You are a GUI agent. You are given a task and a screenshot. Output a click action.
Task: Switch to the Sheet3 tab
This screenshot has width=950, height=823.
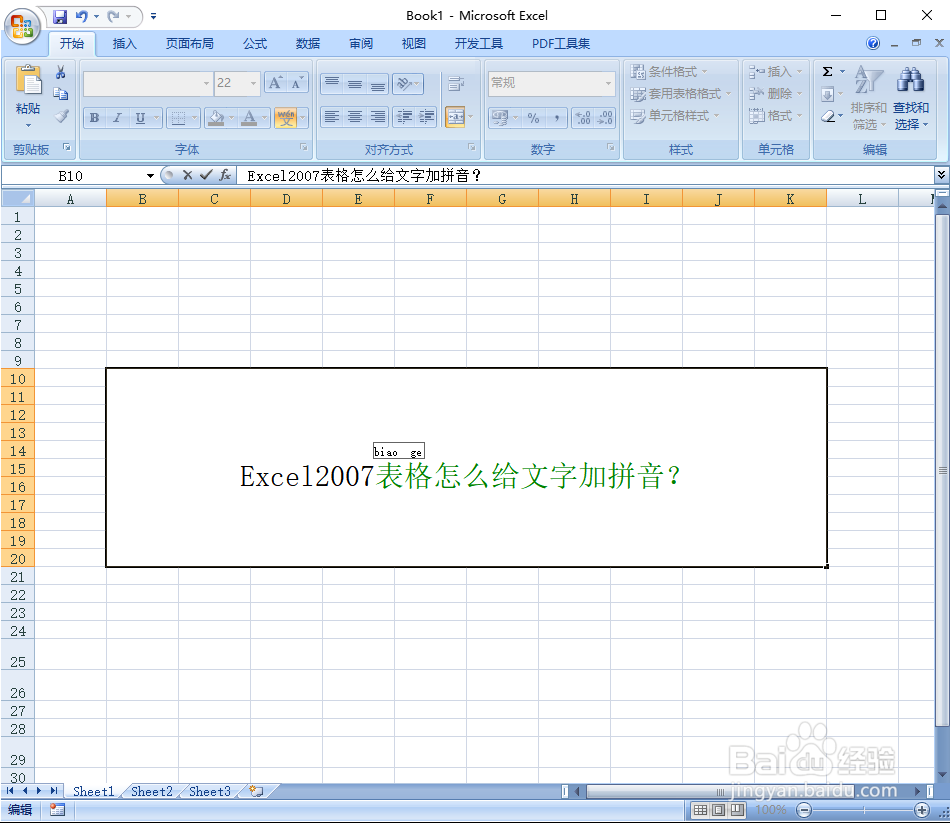(x=210, y=791)
